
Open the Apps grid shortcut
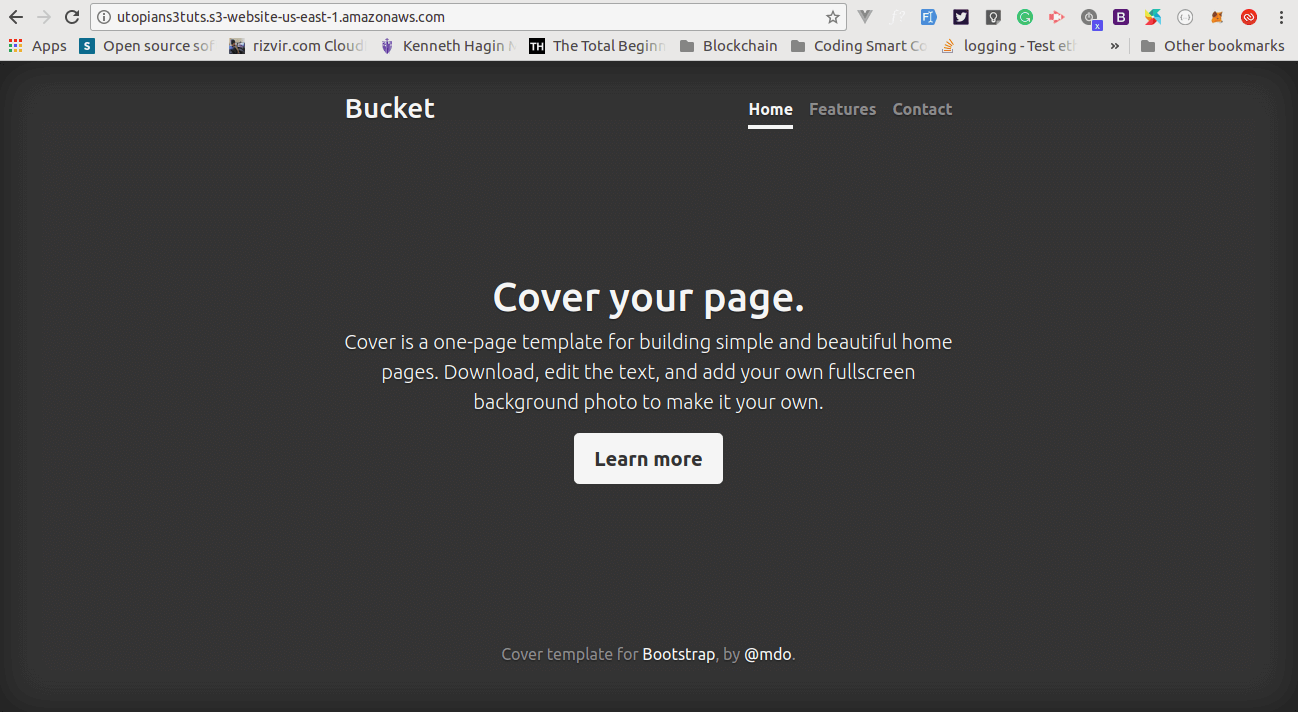tap(37, 46)
